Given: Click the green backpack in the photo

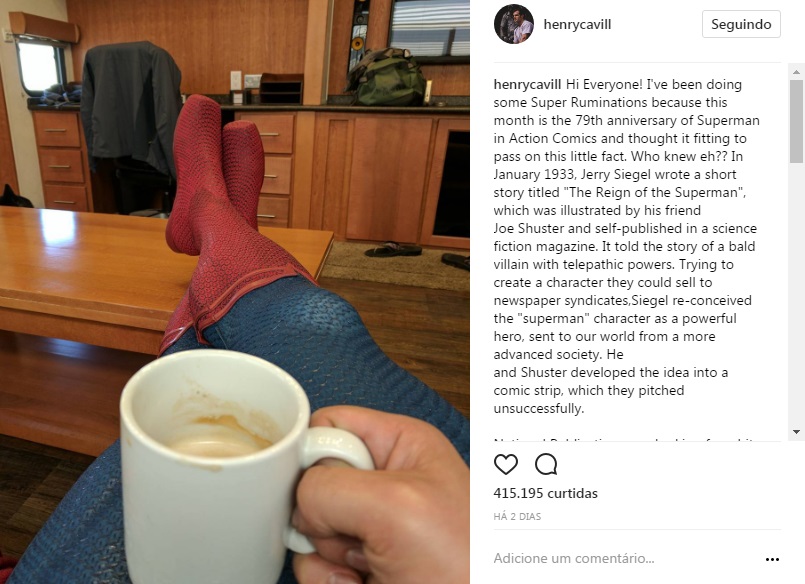Looking at the screenshot, I should [386, 77].
